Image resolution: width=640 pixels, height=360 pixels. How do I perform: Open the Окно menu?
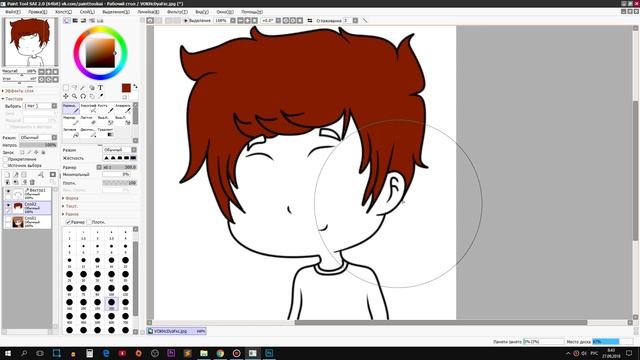[x=225, y=12]
